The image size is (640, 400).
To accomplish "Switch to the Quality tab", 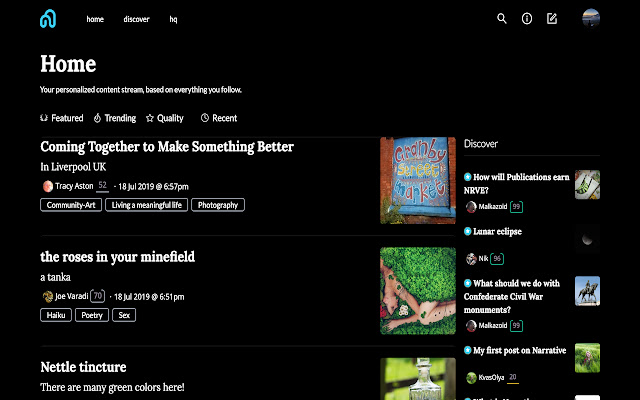I will (165, 118).
